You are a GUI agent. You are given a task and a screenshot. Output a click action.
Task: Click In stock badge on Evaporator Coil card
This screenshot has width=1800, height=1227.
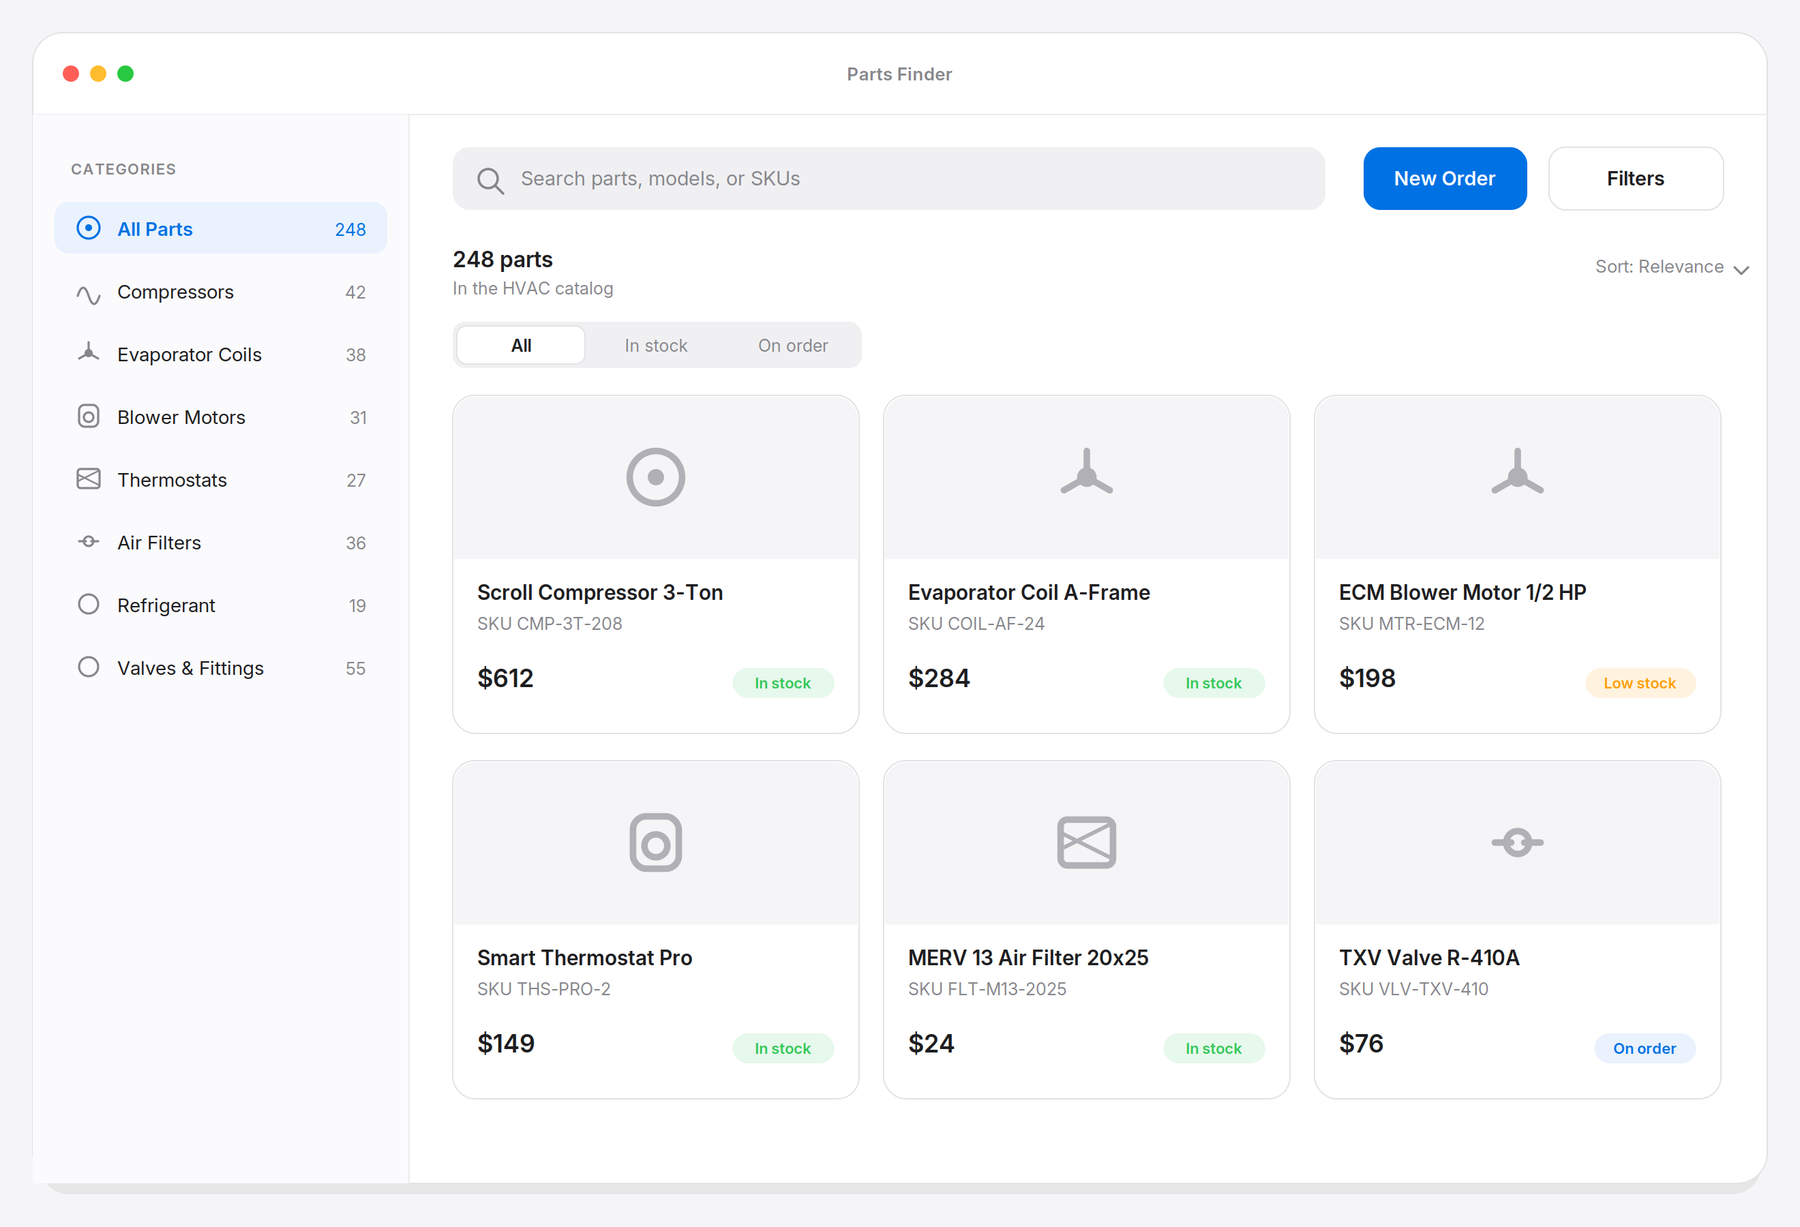click(x=1214, y=683)
